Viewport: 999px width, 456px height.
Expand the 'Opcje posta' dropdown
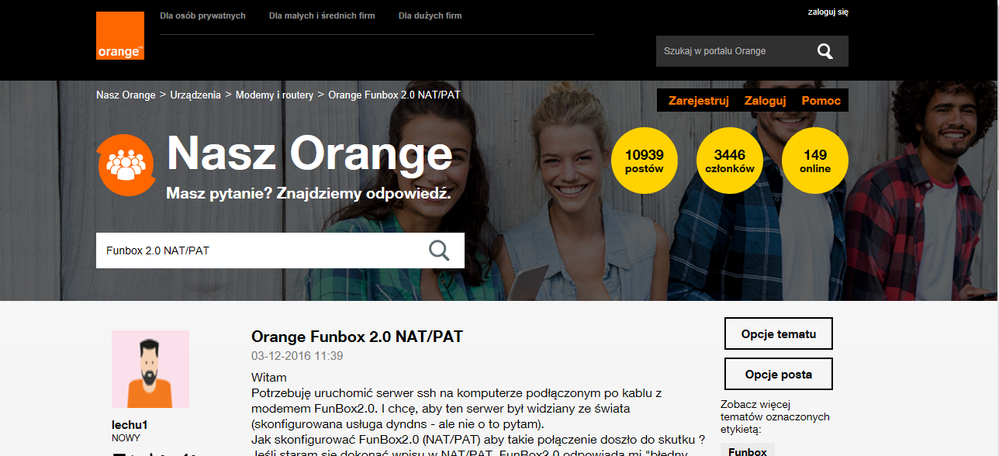[x=778, y=374]
